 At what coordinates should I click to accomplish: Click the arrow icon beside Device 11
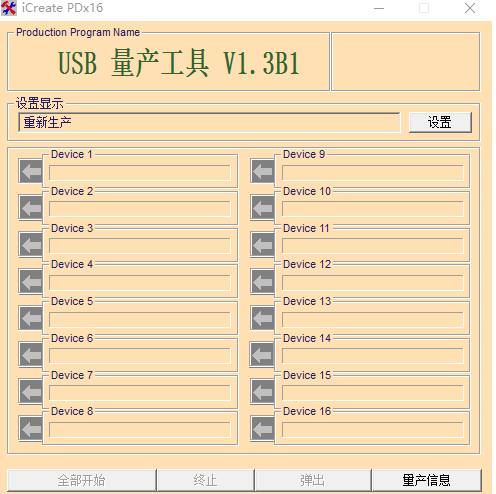click(263, 245)
